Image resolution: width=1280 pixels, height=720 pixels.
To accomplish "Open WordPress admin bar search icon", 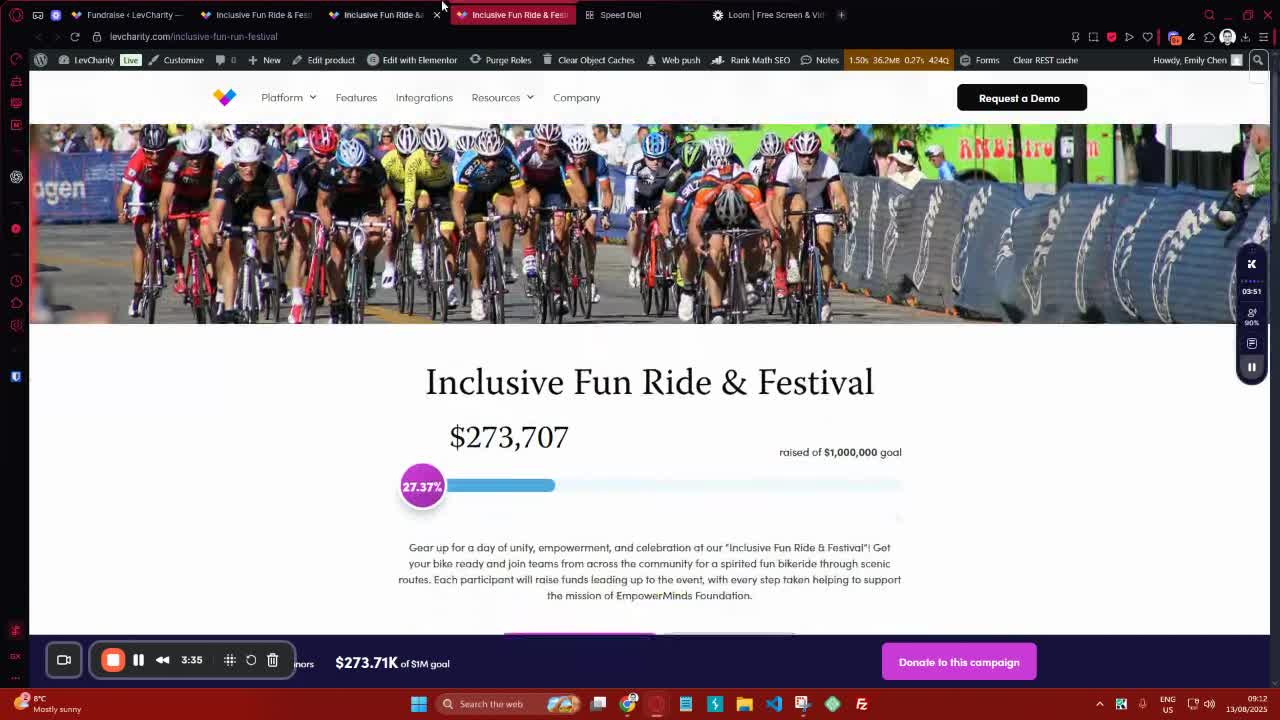I will point(1258,60).
